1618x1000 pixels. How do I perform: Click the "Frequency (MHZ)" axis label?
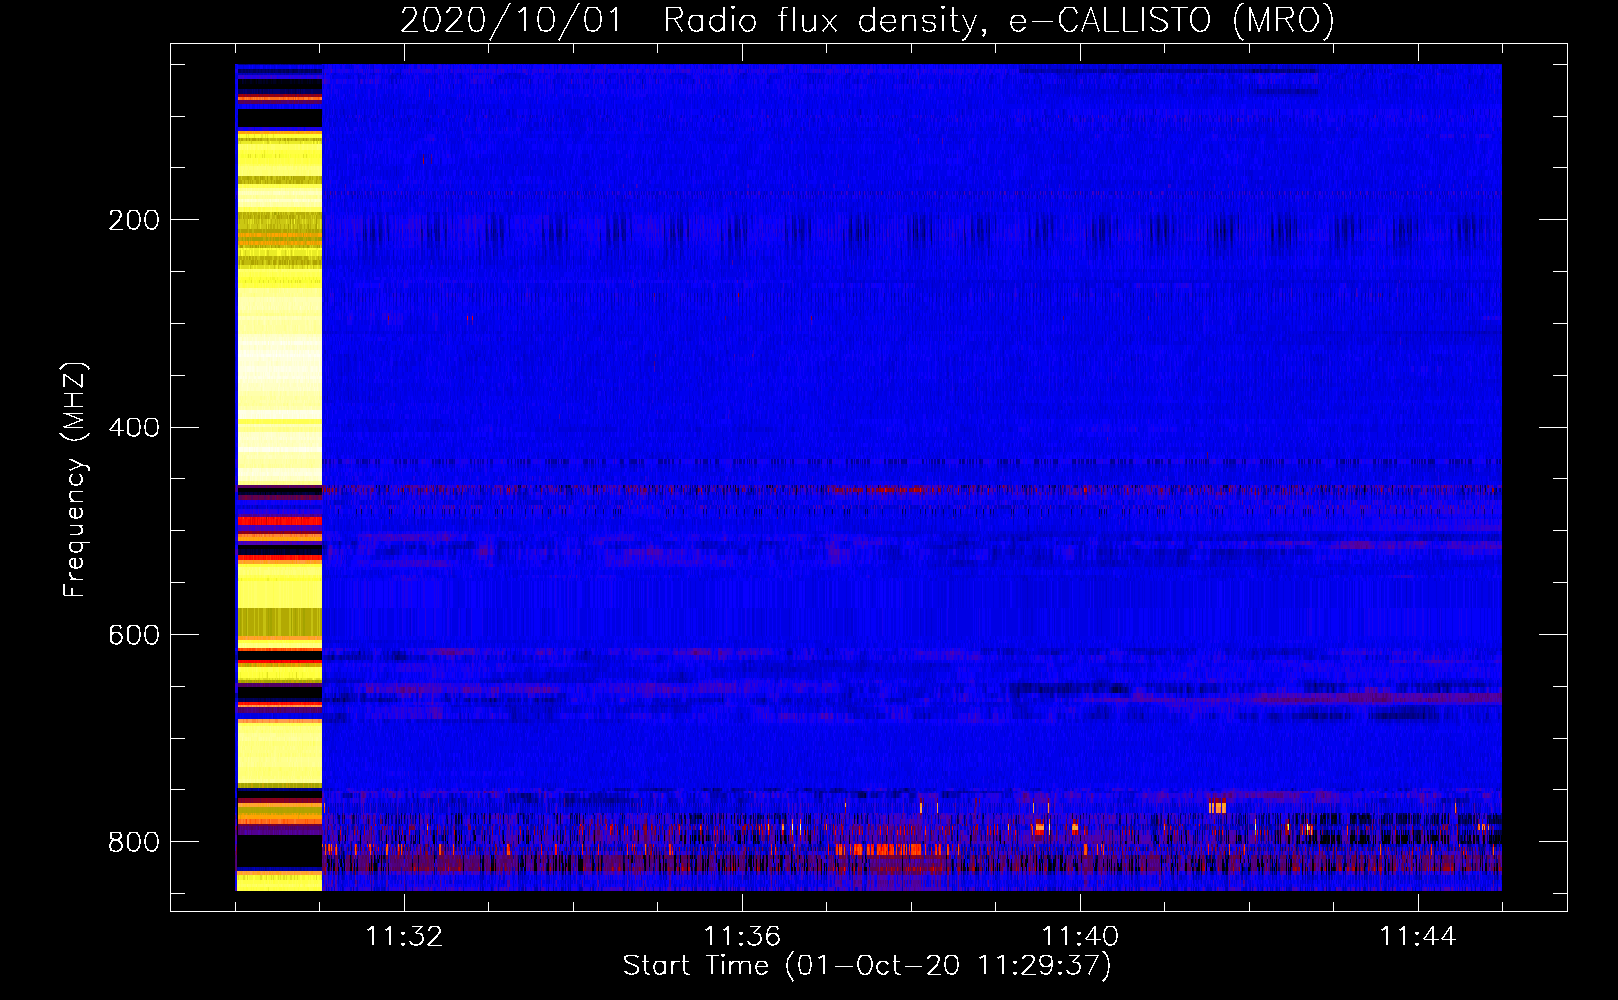[75, 480]
